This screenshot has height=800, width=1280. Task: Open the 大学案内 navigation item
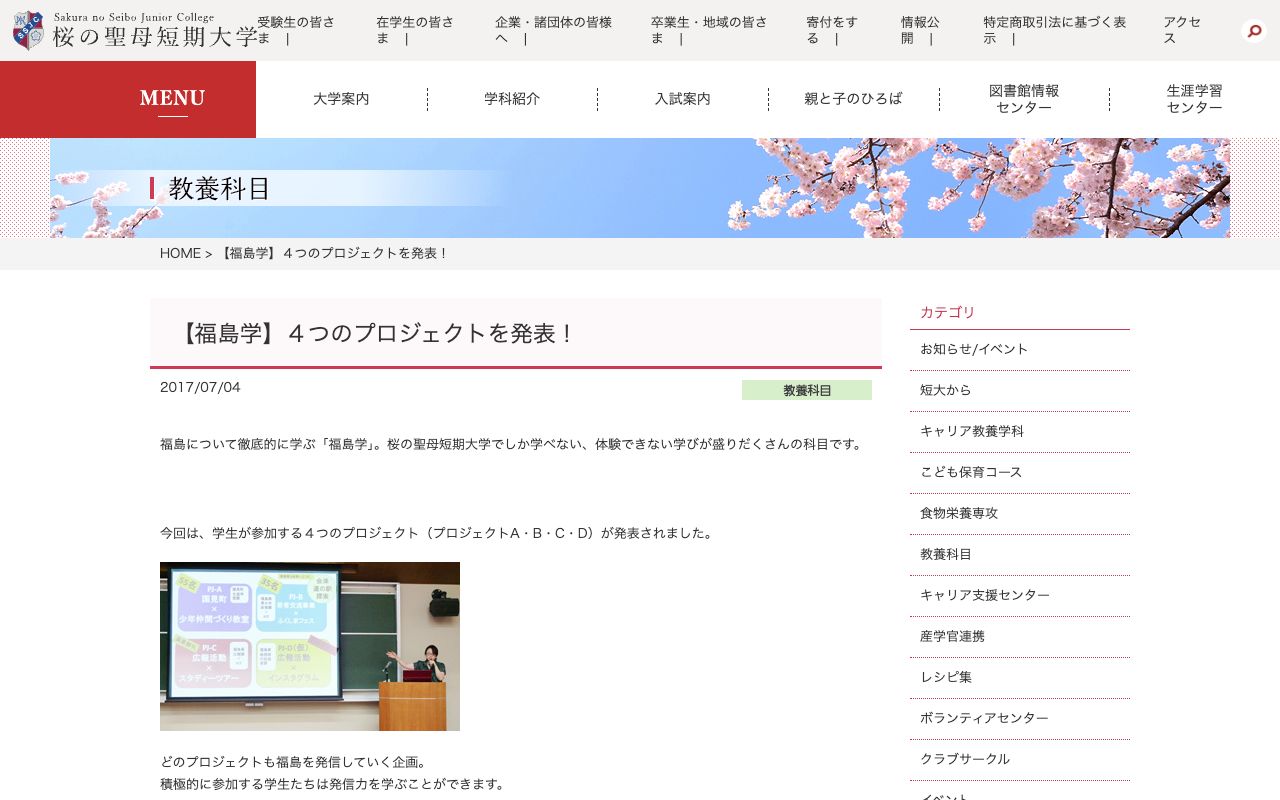tap(340, 99)
